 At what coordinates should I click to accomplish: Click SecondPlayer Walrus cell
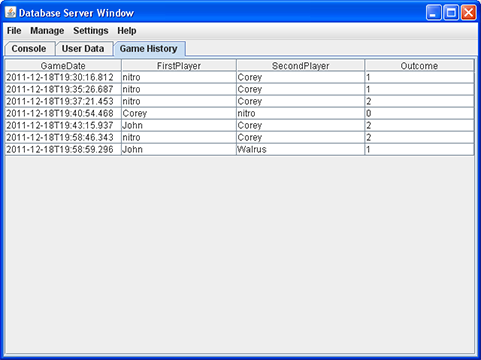(301, 149)
